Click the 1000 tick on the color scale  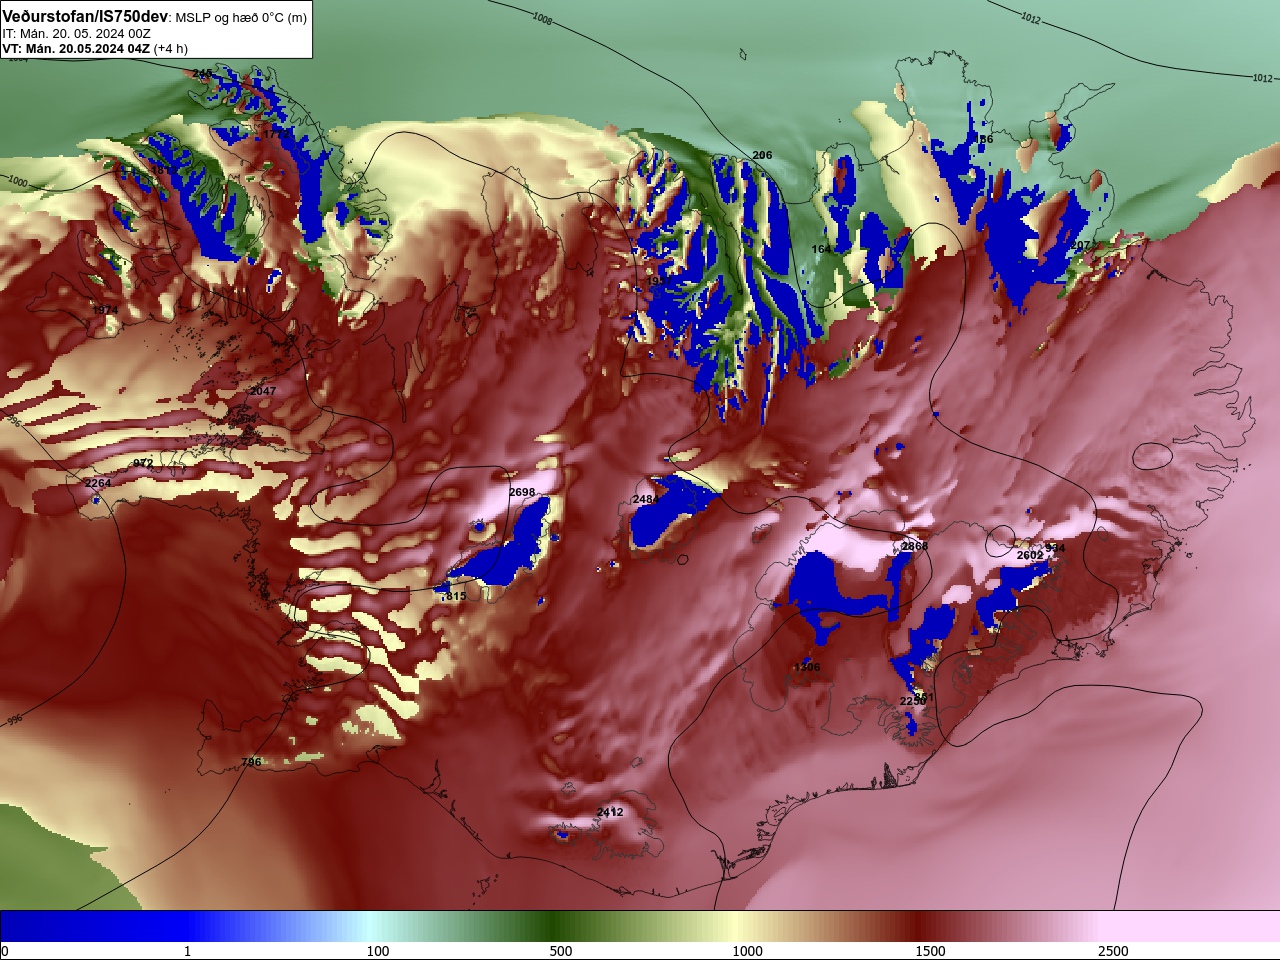coord(747,951)
